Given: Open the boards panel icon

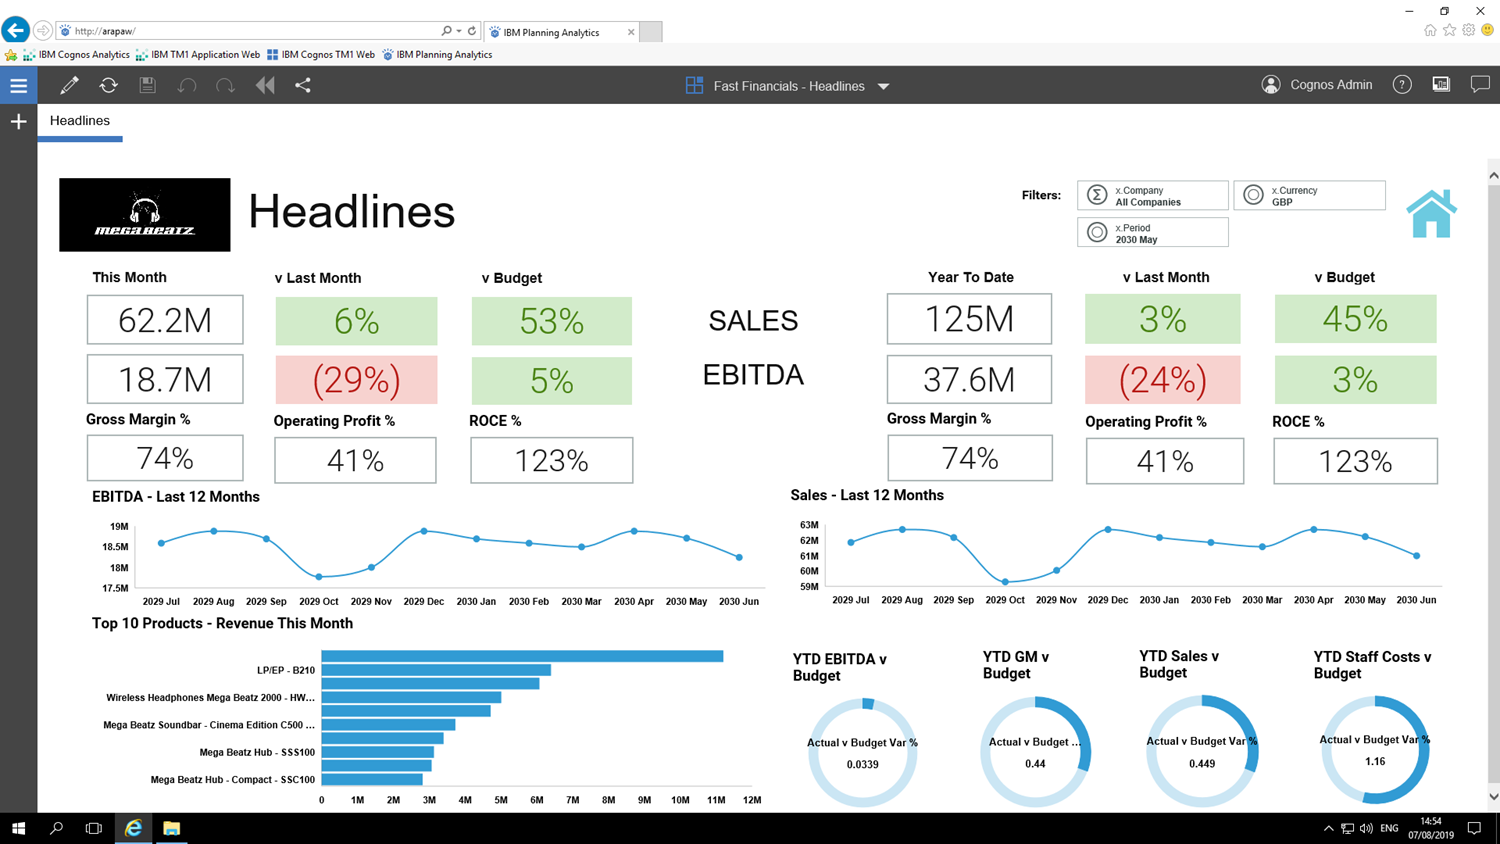Looking at the screenshot, I should [x=1440, y=84].
